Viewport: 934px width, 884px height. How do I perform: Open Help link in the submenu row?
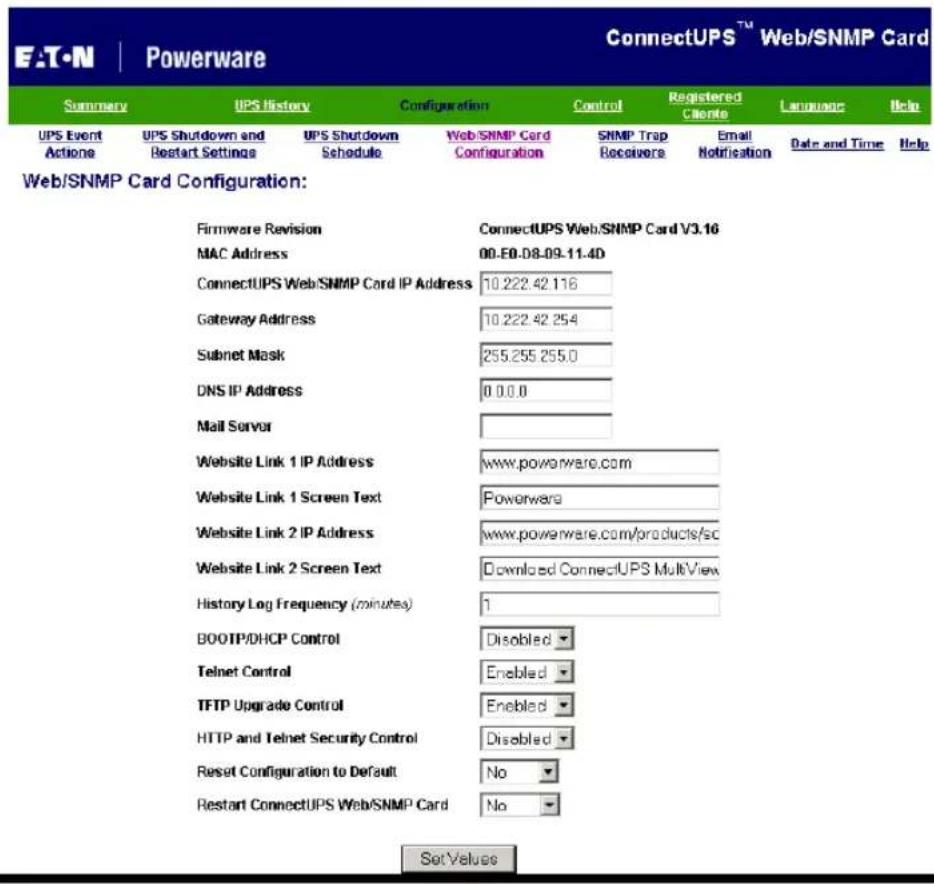[914, 144]
